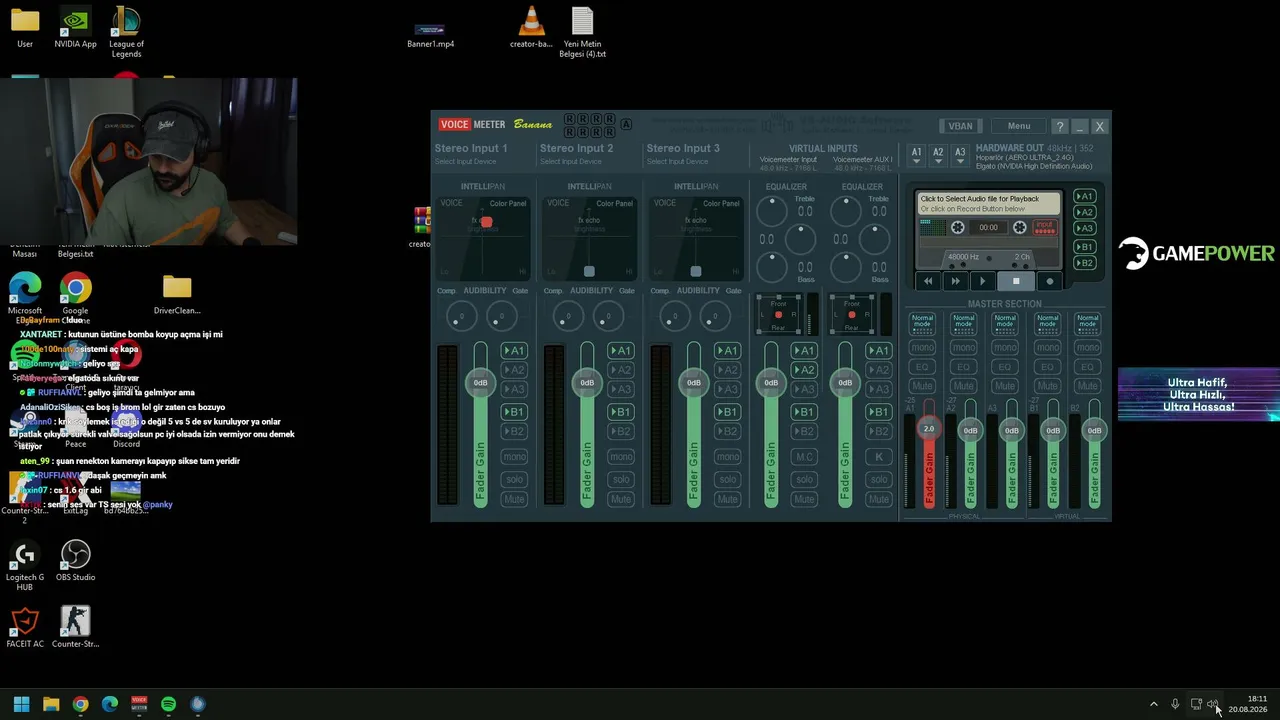Viewport: 1280px width, 720px height.
Task: Open Google Chrome desktop shortcut
Action: tap(75, 296)
